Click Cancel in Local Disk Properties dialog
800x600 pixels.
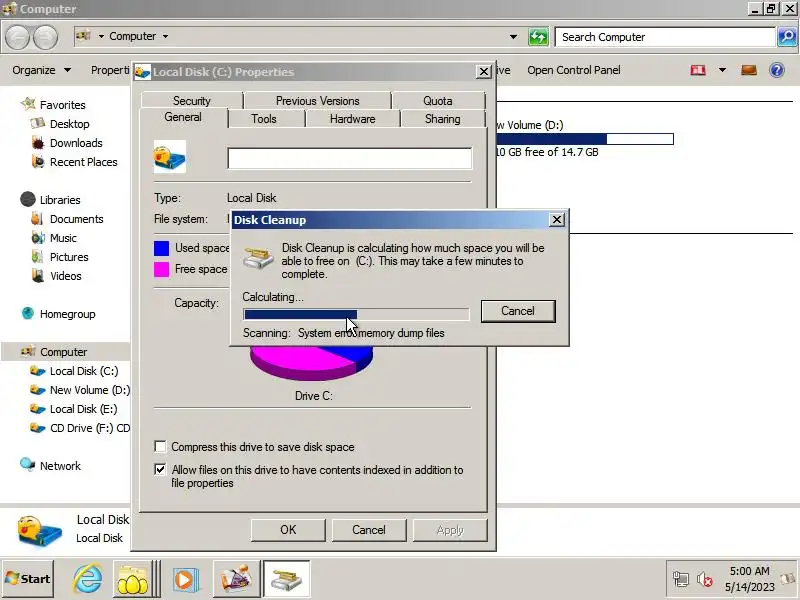point(368,530)
